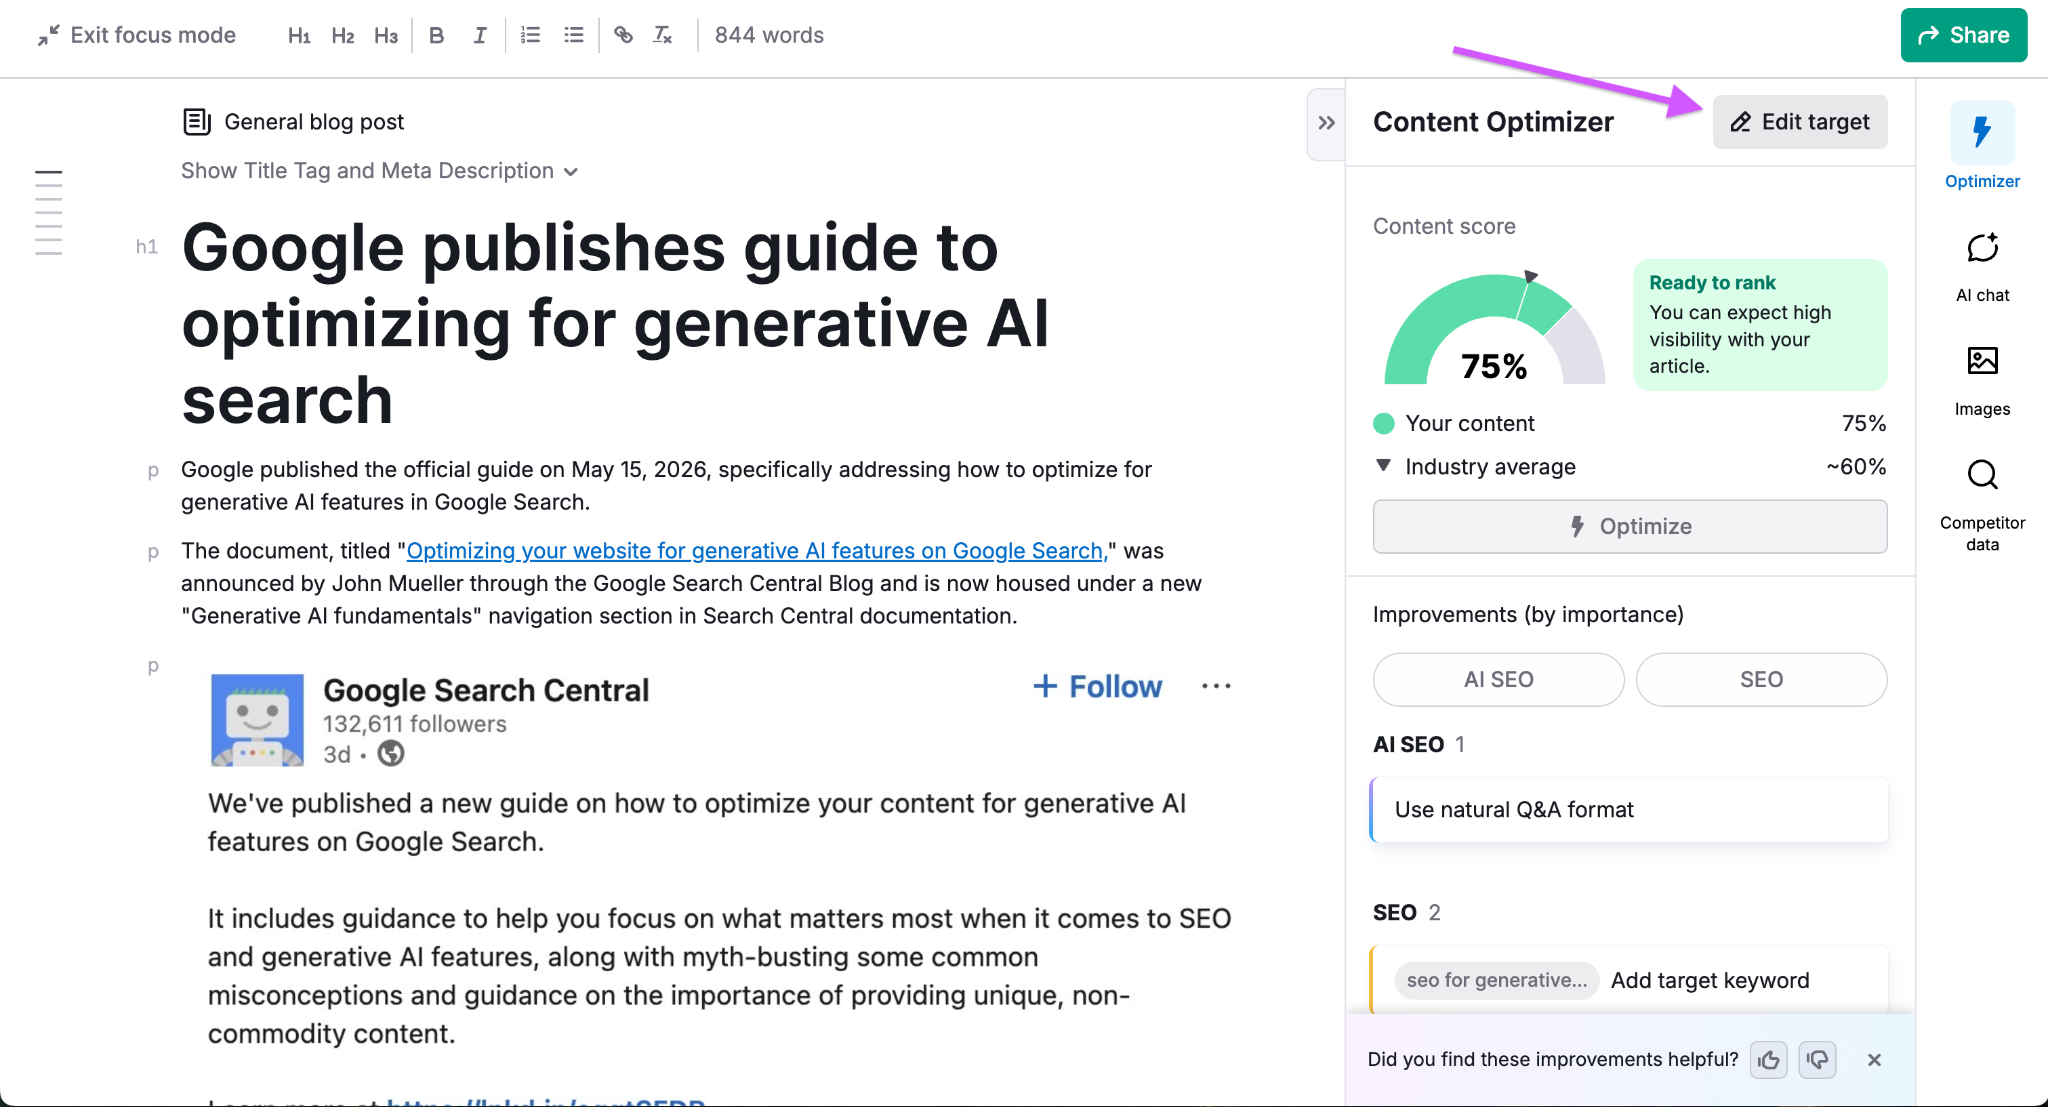Click the green Share button
This screenshot has width=2048, height=1107.
[1963, 35]
